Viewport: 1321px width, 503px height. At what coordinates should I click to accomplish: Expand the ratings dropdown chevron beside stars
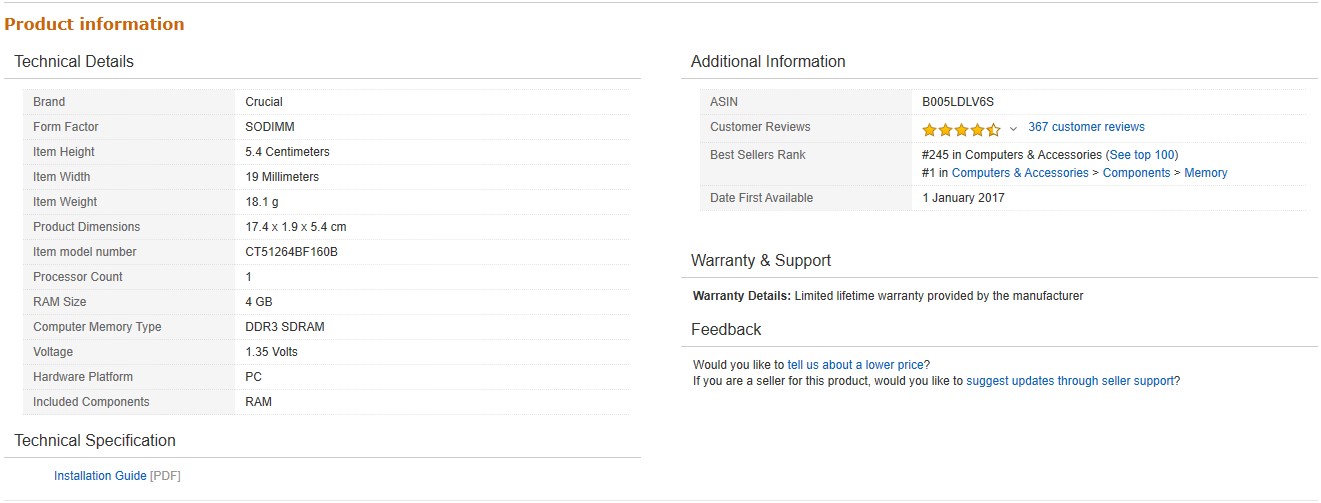point(1013,129)
